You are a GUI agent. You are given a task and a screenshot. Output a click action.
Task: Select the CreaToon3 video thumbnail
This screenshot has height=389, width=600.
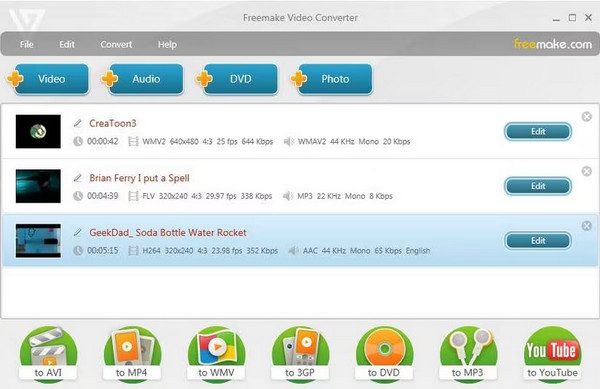38,131
